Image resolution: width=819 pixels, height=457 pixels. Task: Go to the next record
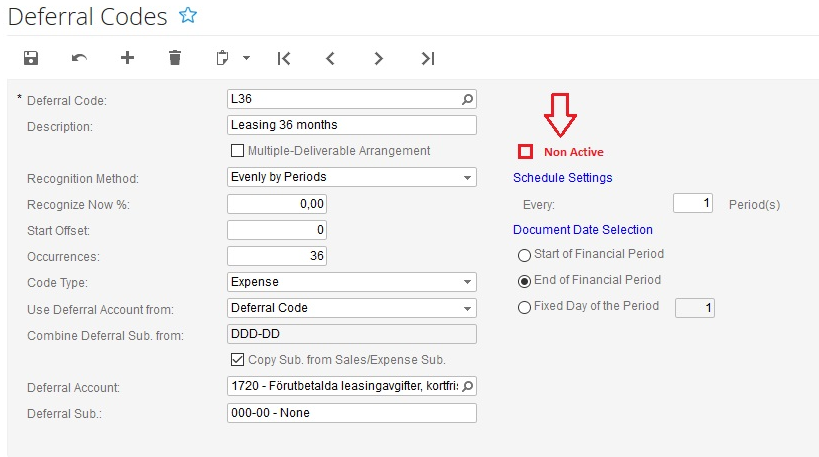coord(379,58)
